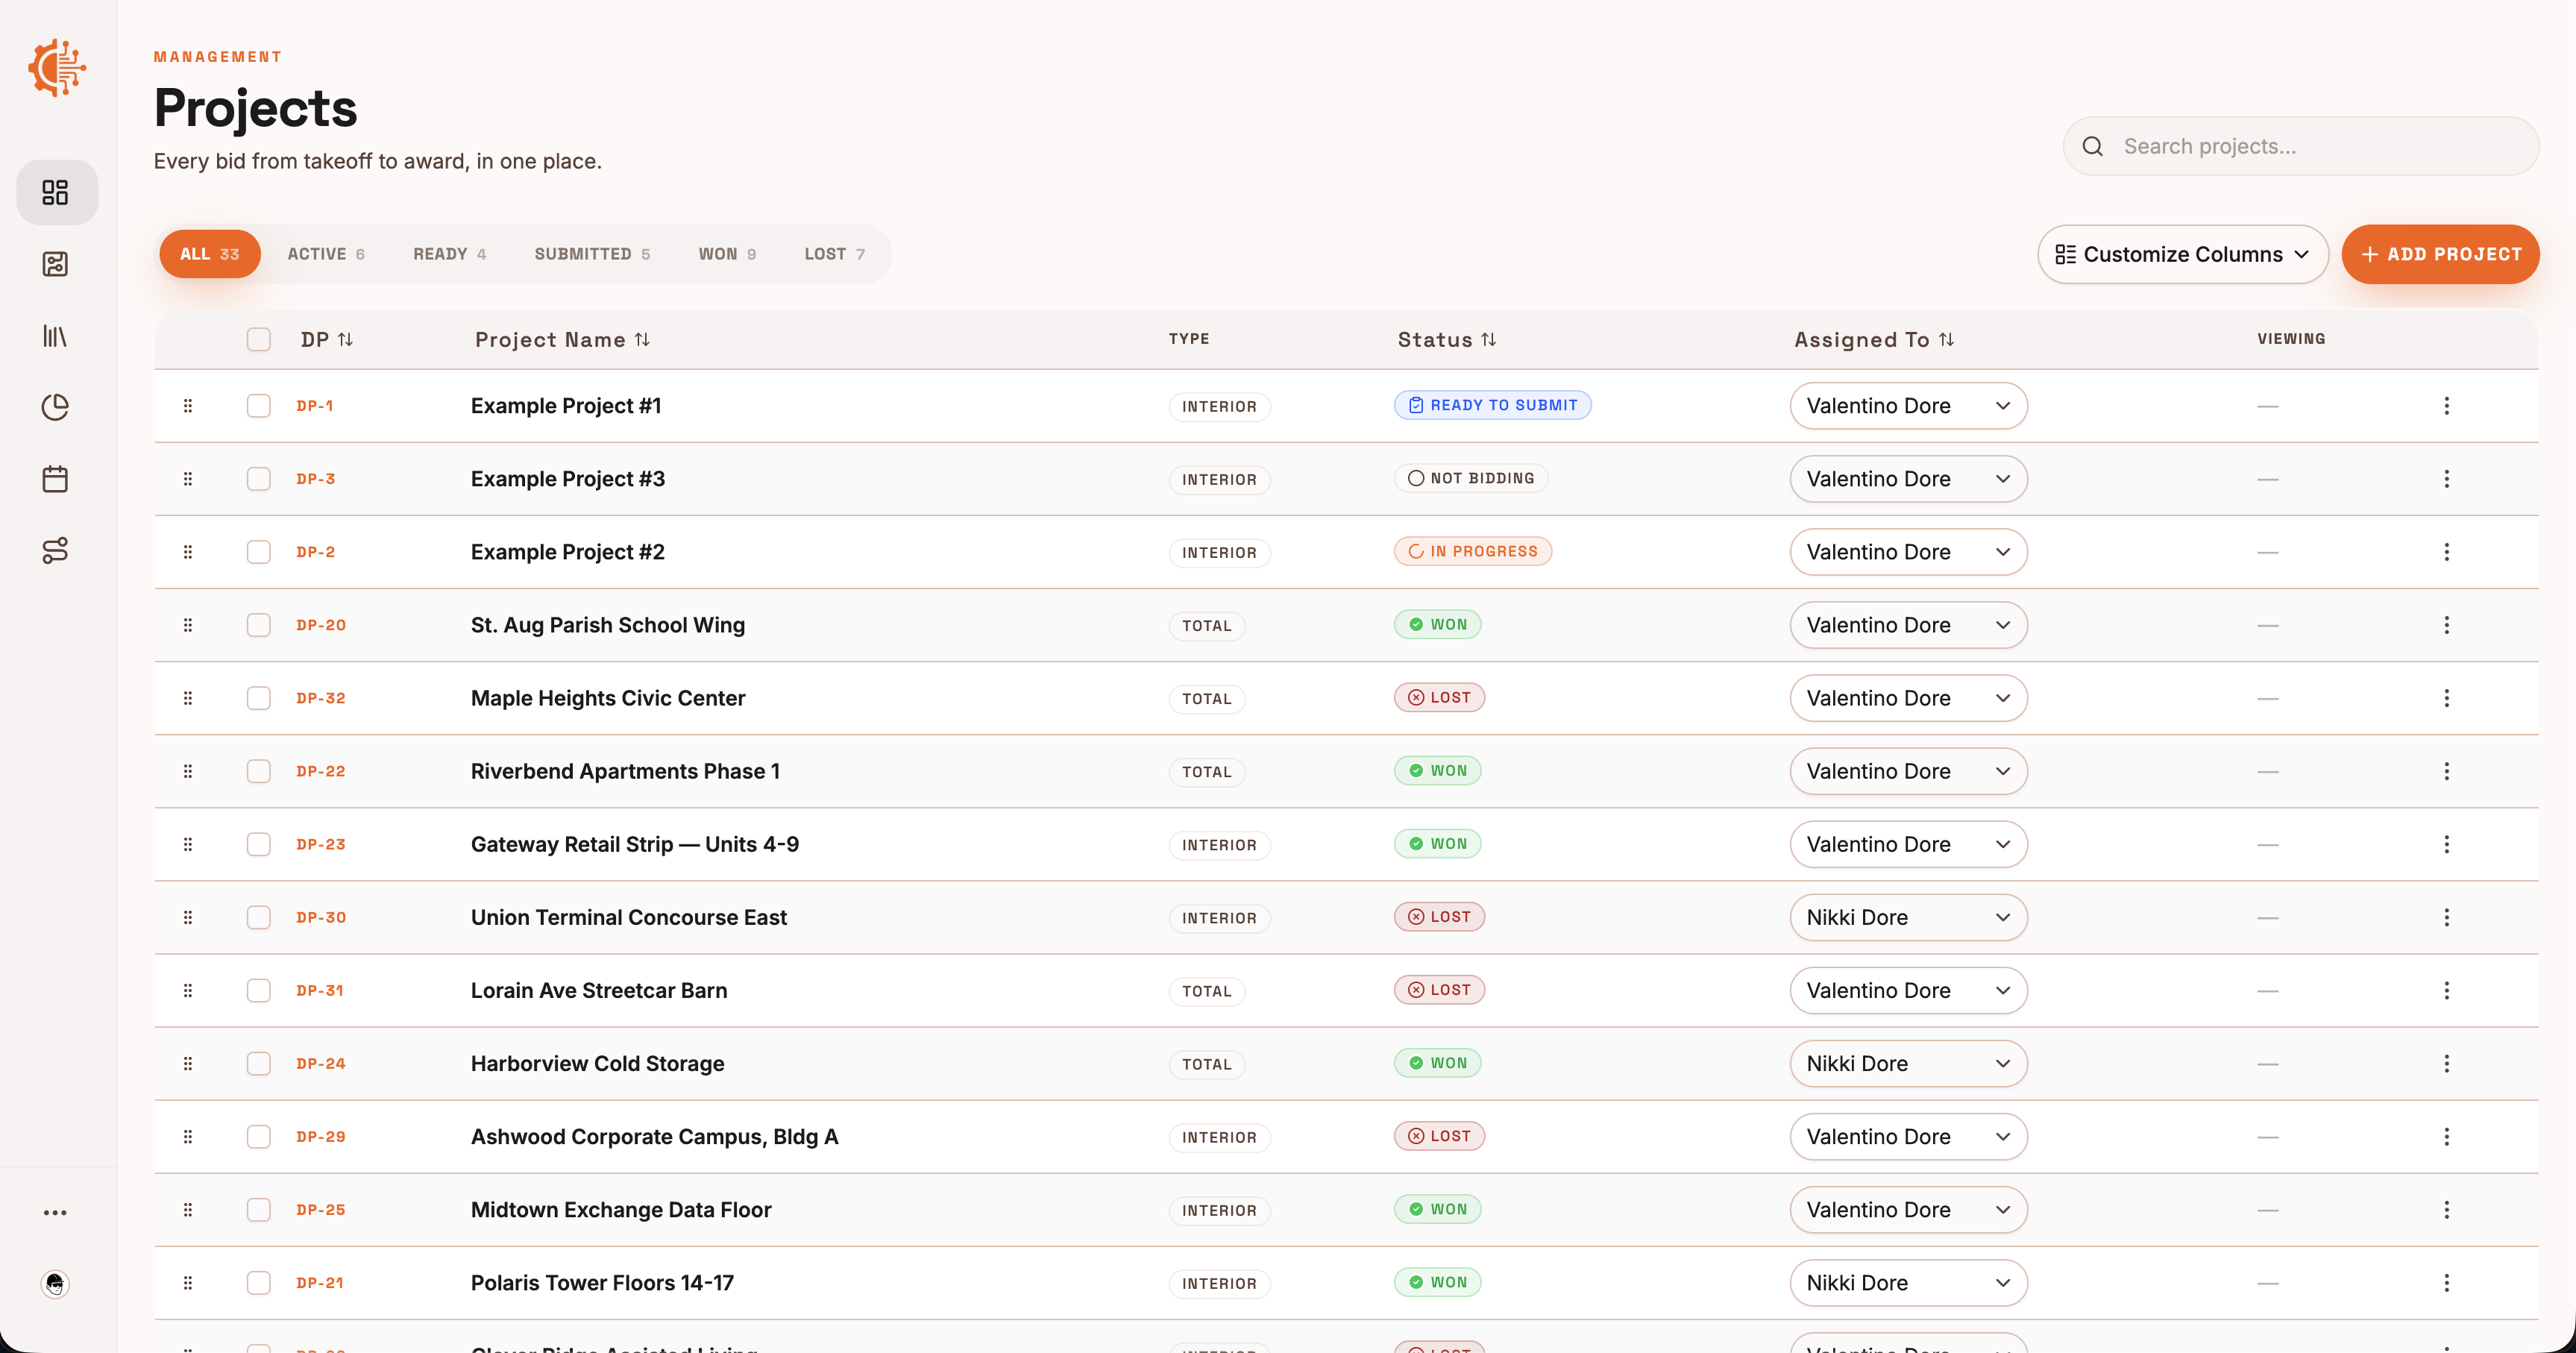
Task: Open assignee dropdown for Example Project #2
Action: tap(1908, 552)
